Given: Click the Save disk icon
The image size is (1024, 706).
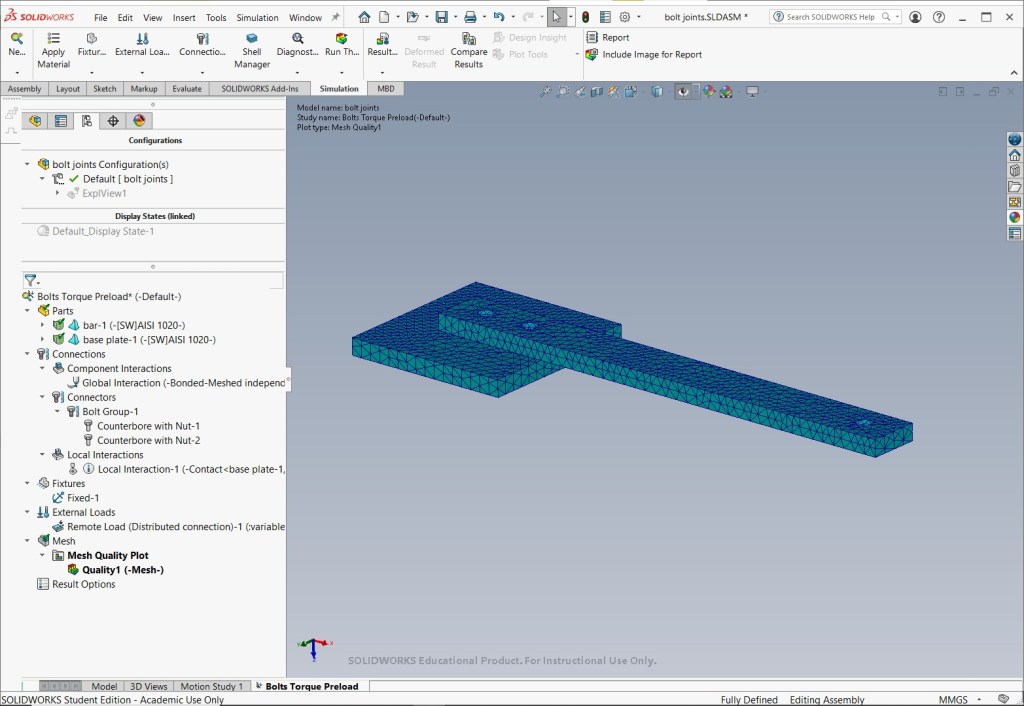Looking at the screenshot, I should [x=442, y=17].
